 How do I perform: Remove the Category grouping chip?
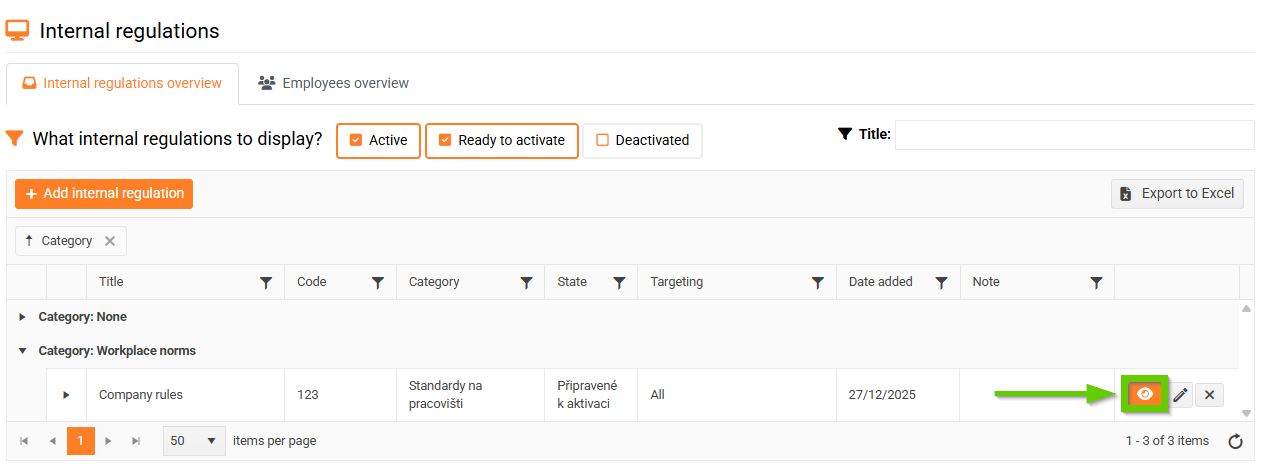coord(110,241)
